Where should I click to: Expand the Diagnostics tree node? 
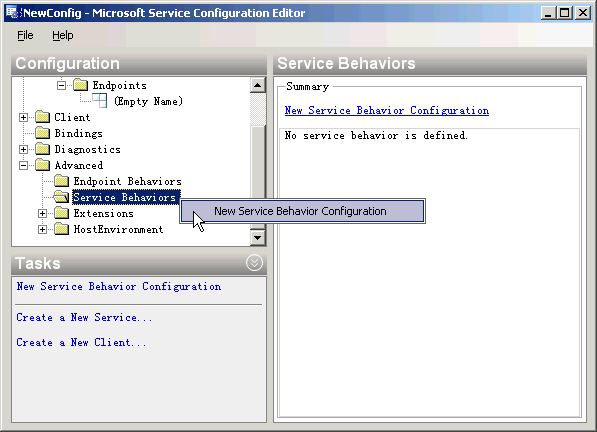23,149
